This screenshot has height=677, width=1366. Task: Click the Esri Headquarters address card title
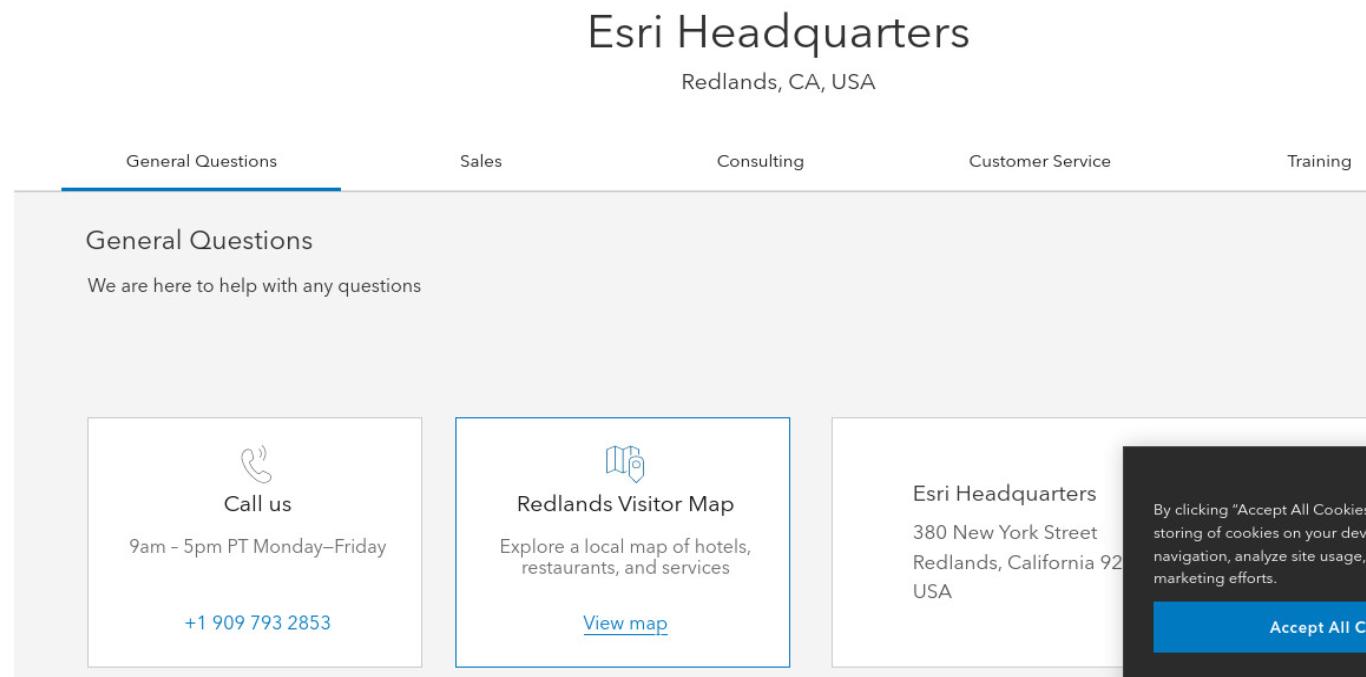pyautogui.click(x=1005, y=493)
